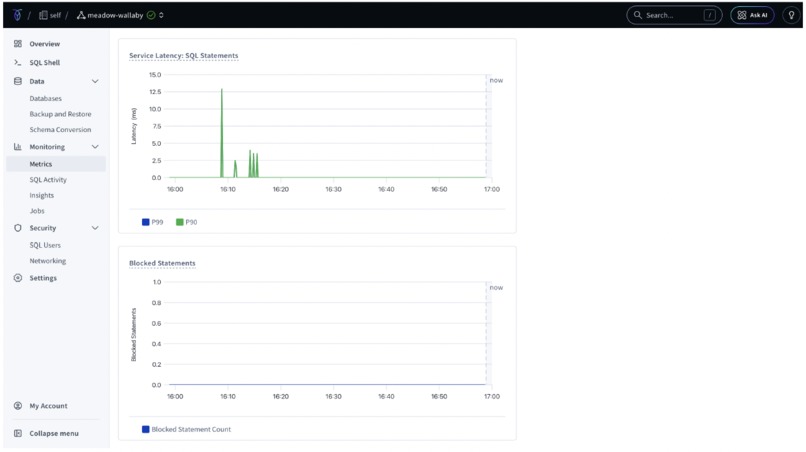Click the 'now' marker on Blocked Statements chart
The height and width of the screenshot is (452, 806).
(496, 287)
